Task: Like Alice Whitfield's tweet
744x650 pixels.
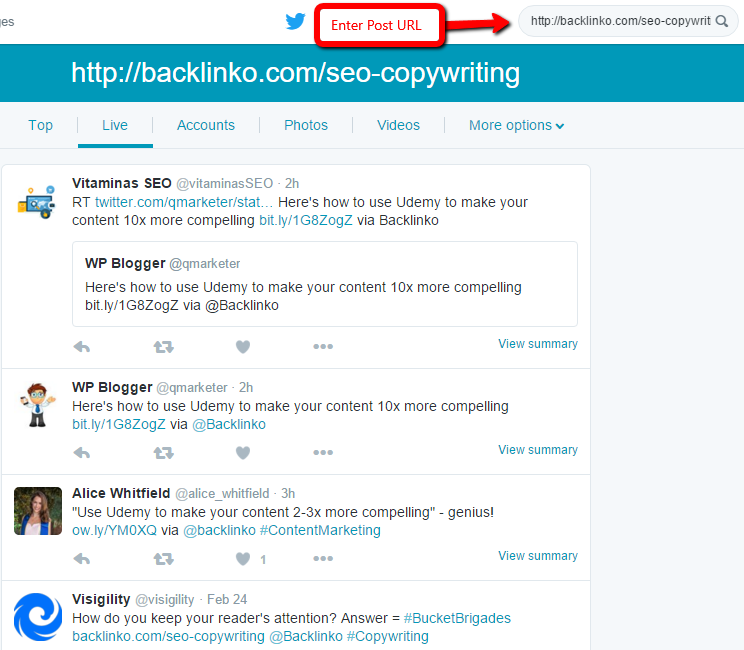Action: pos(242,559)
